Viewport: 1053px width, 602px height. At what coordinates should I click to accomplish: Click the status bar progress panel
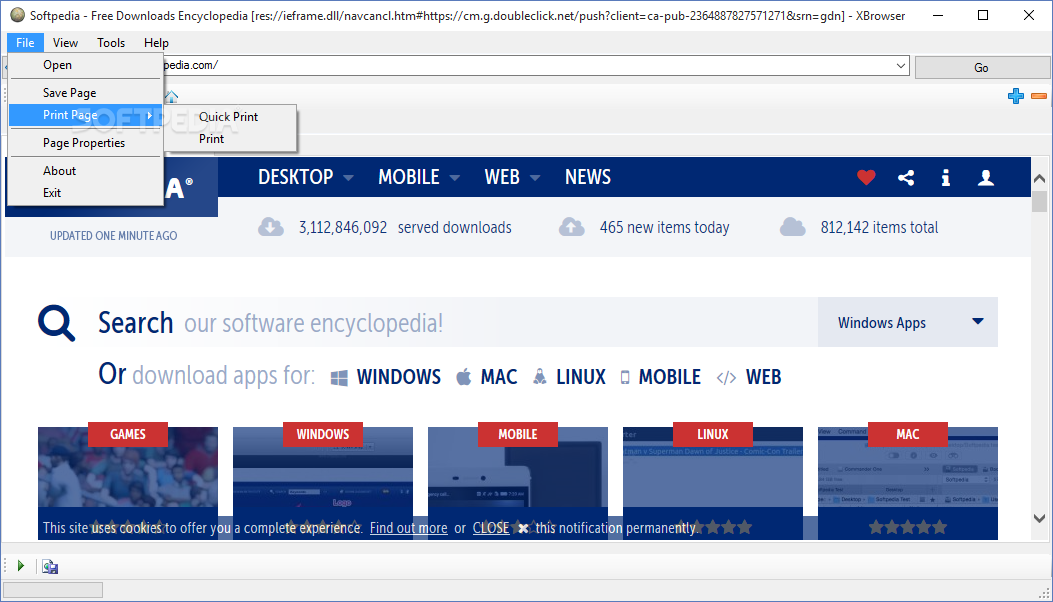point(54,590)
